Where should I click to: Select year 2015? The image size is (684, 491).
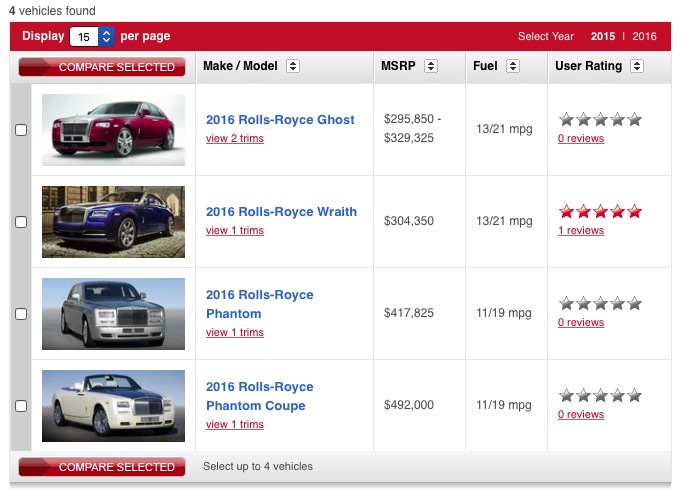click(602, 36)
